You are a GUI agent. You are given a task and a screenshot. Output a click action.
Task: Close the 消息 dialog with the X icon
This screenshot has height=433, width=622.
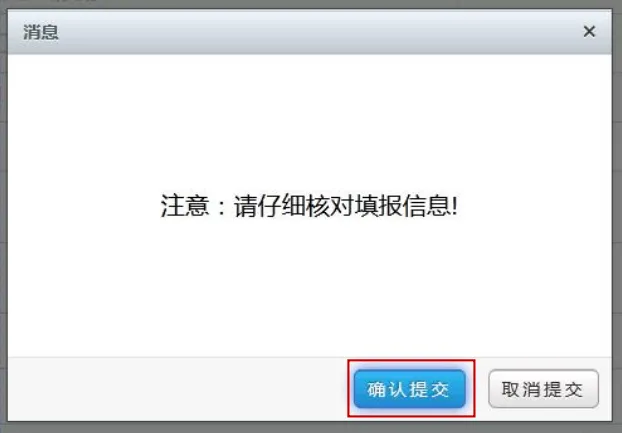click(x=589, y=31)
